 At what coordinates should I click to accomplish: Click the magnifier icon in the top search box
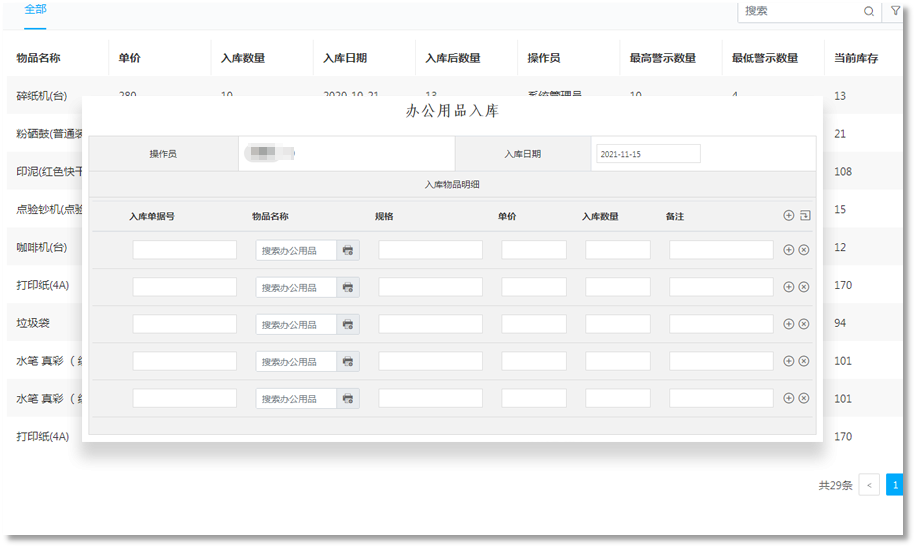point(868,12)
